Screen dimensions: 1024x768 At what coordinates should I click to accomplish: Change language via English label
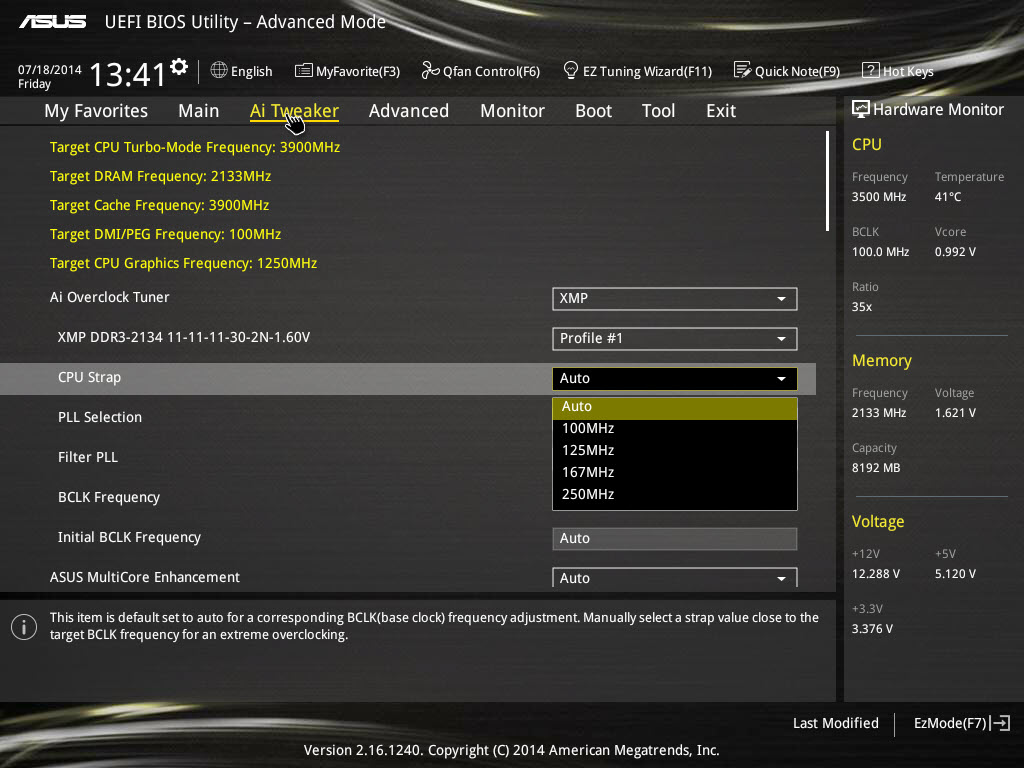[251, 71]
